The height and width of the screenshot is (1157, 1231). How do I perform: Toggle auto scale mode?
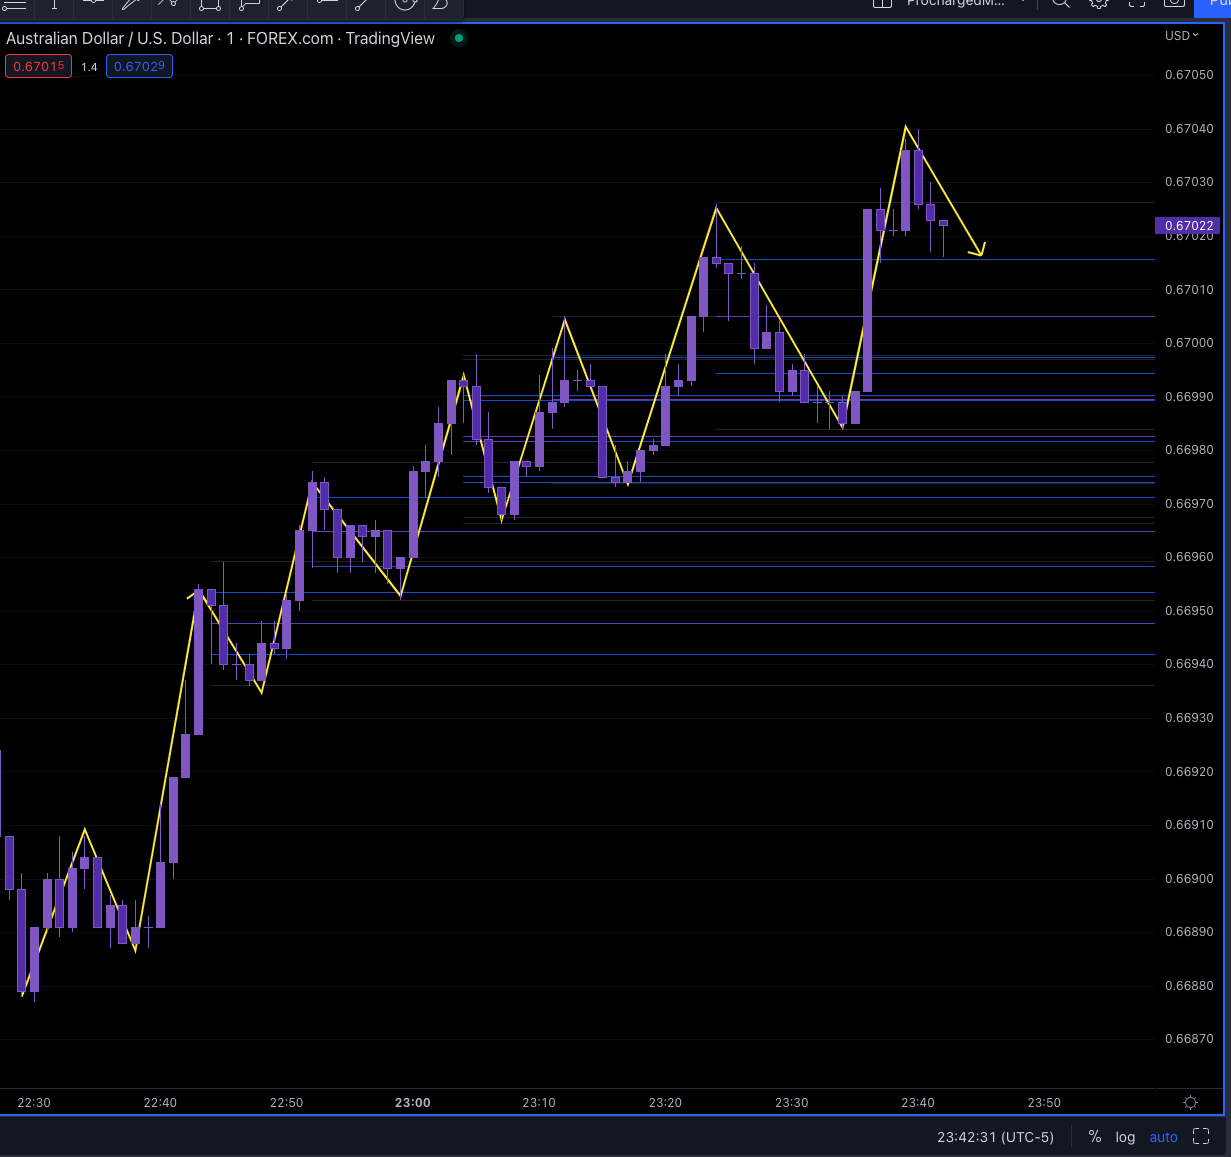pos(1164,1137)
